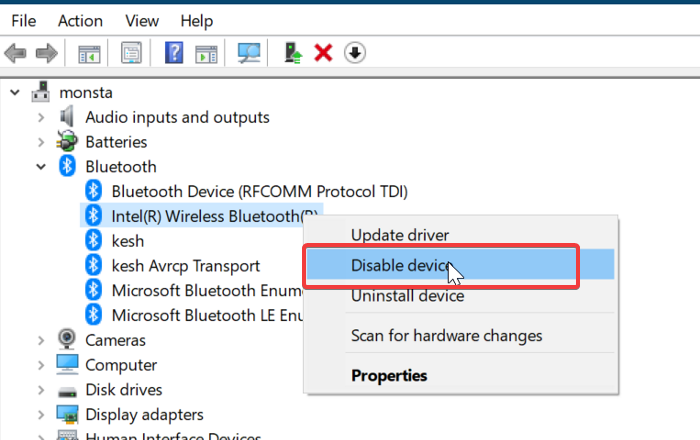
Task: Select Microsoft Bluetooth LE Enumerator label
Action: [207, 315]
